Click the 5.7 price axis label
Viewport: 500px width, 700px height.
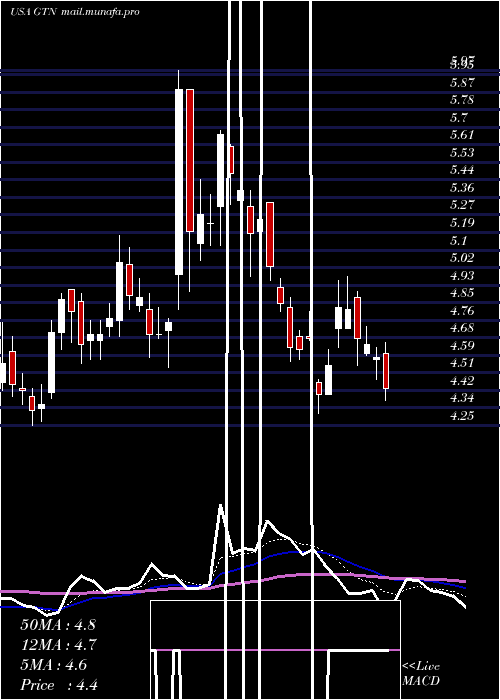[x=459, y=118]
